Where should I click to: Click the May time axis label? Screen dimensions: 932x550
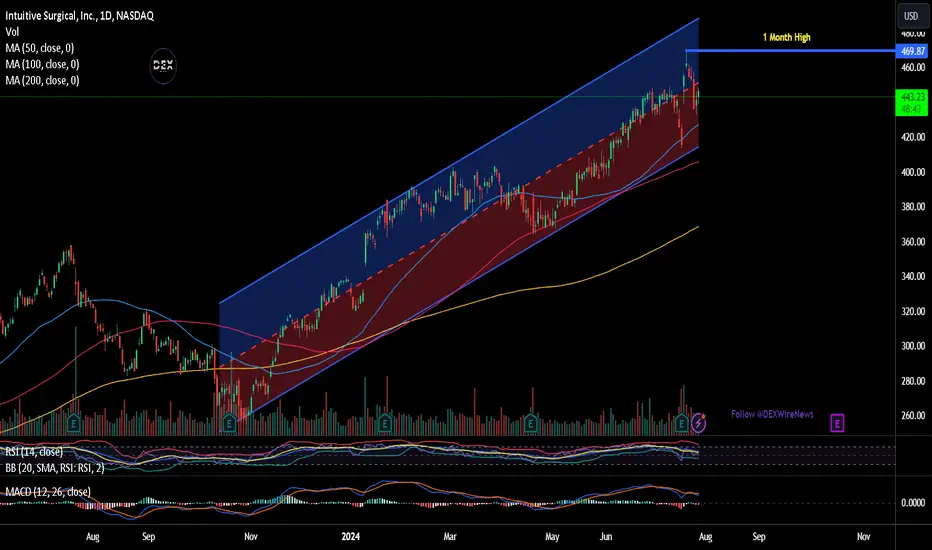(x=552, y=537)
